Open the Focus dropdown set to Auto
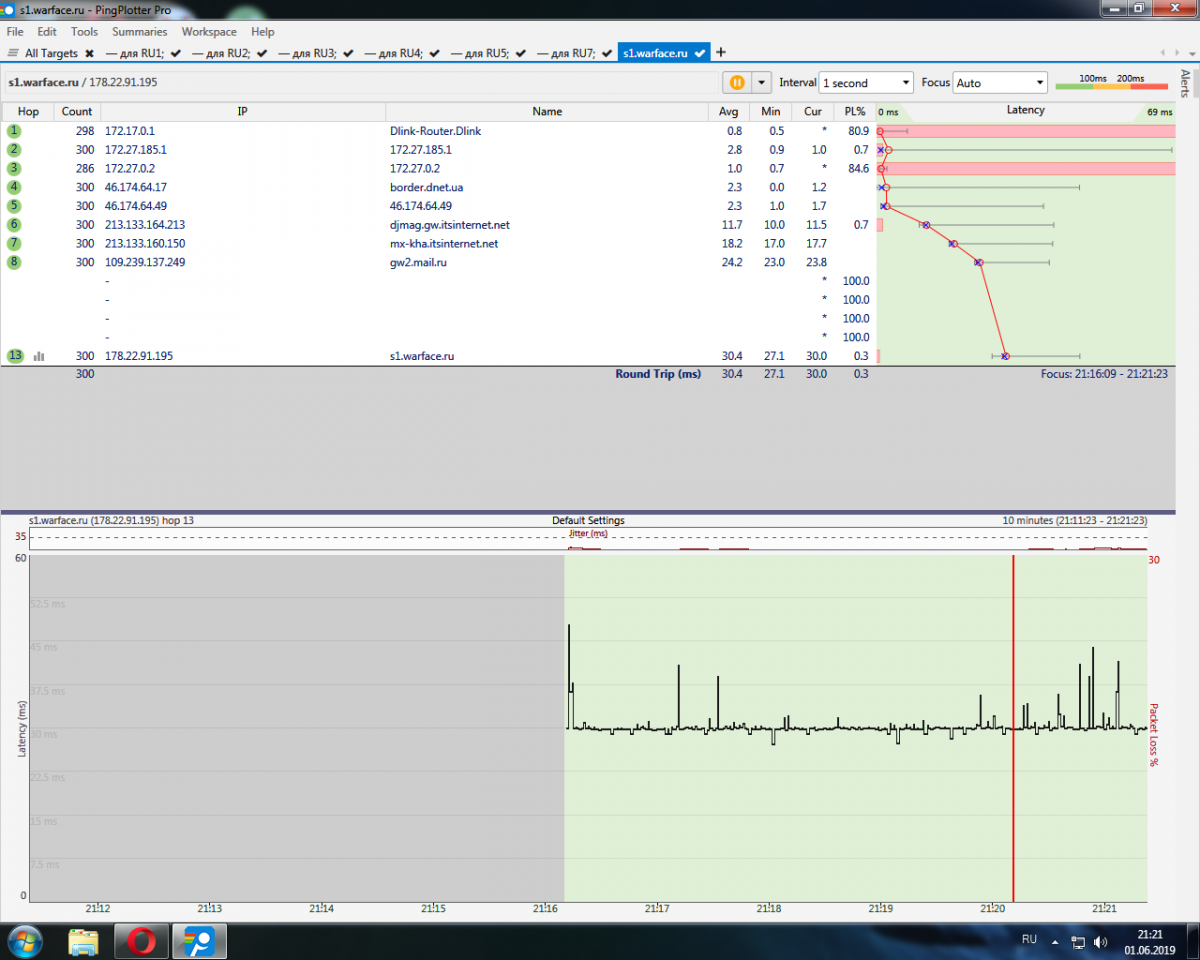 pyautogui.click(x=999, y=83)
